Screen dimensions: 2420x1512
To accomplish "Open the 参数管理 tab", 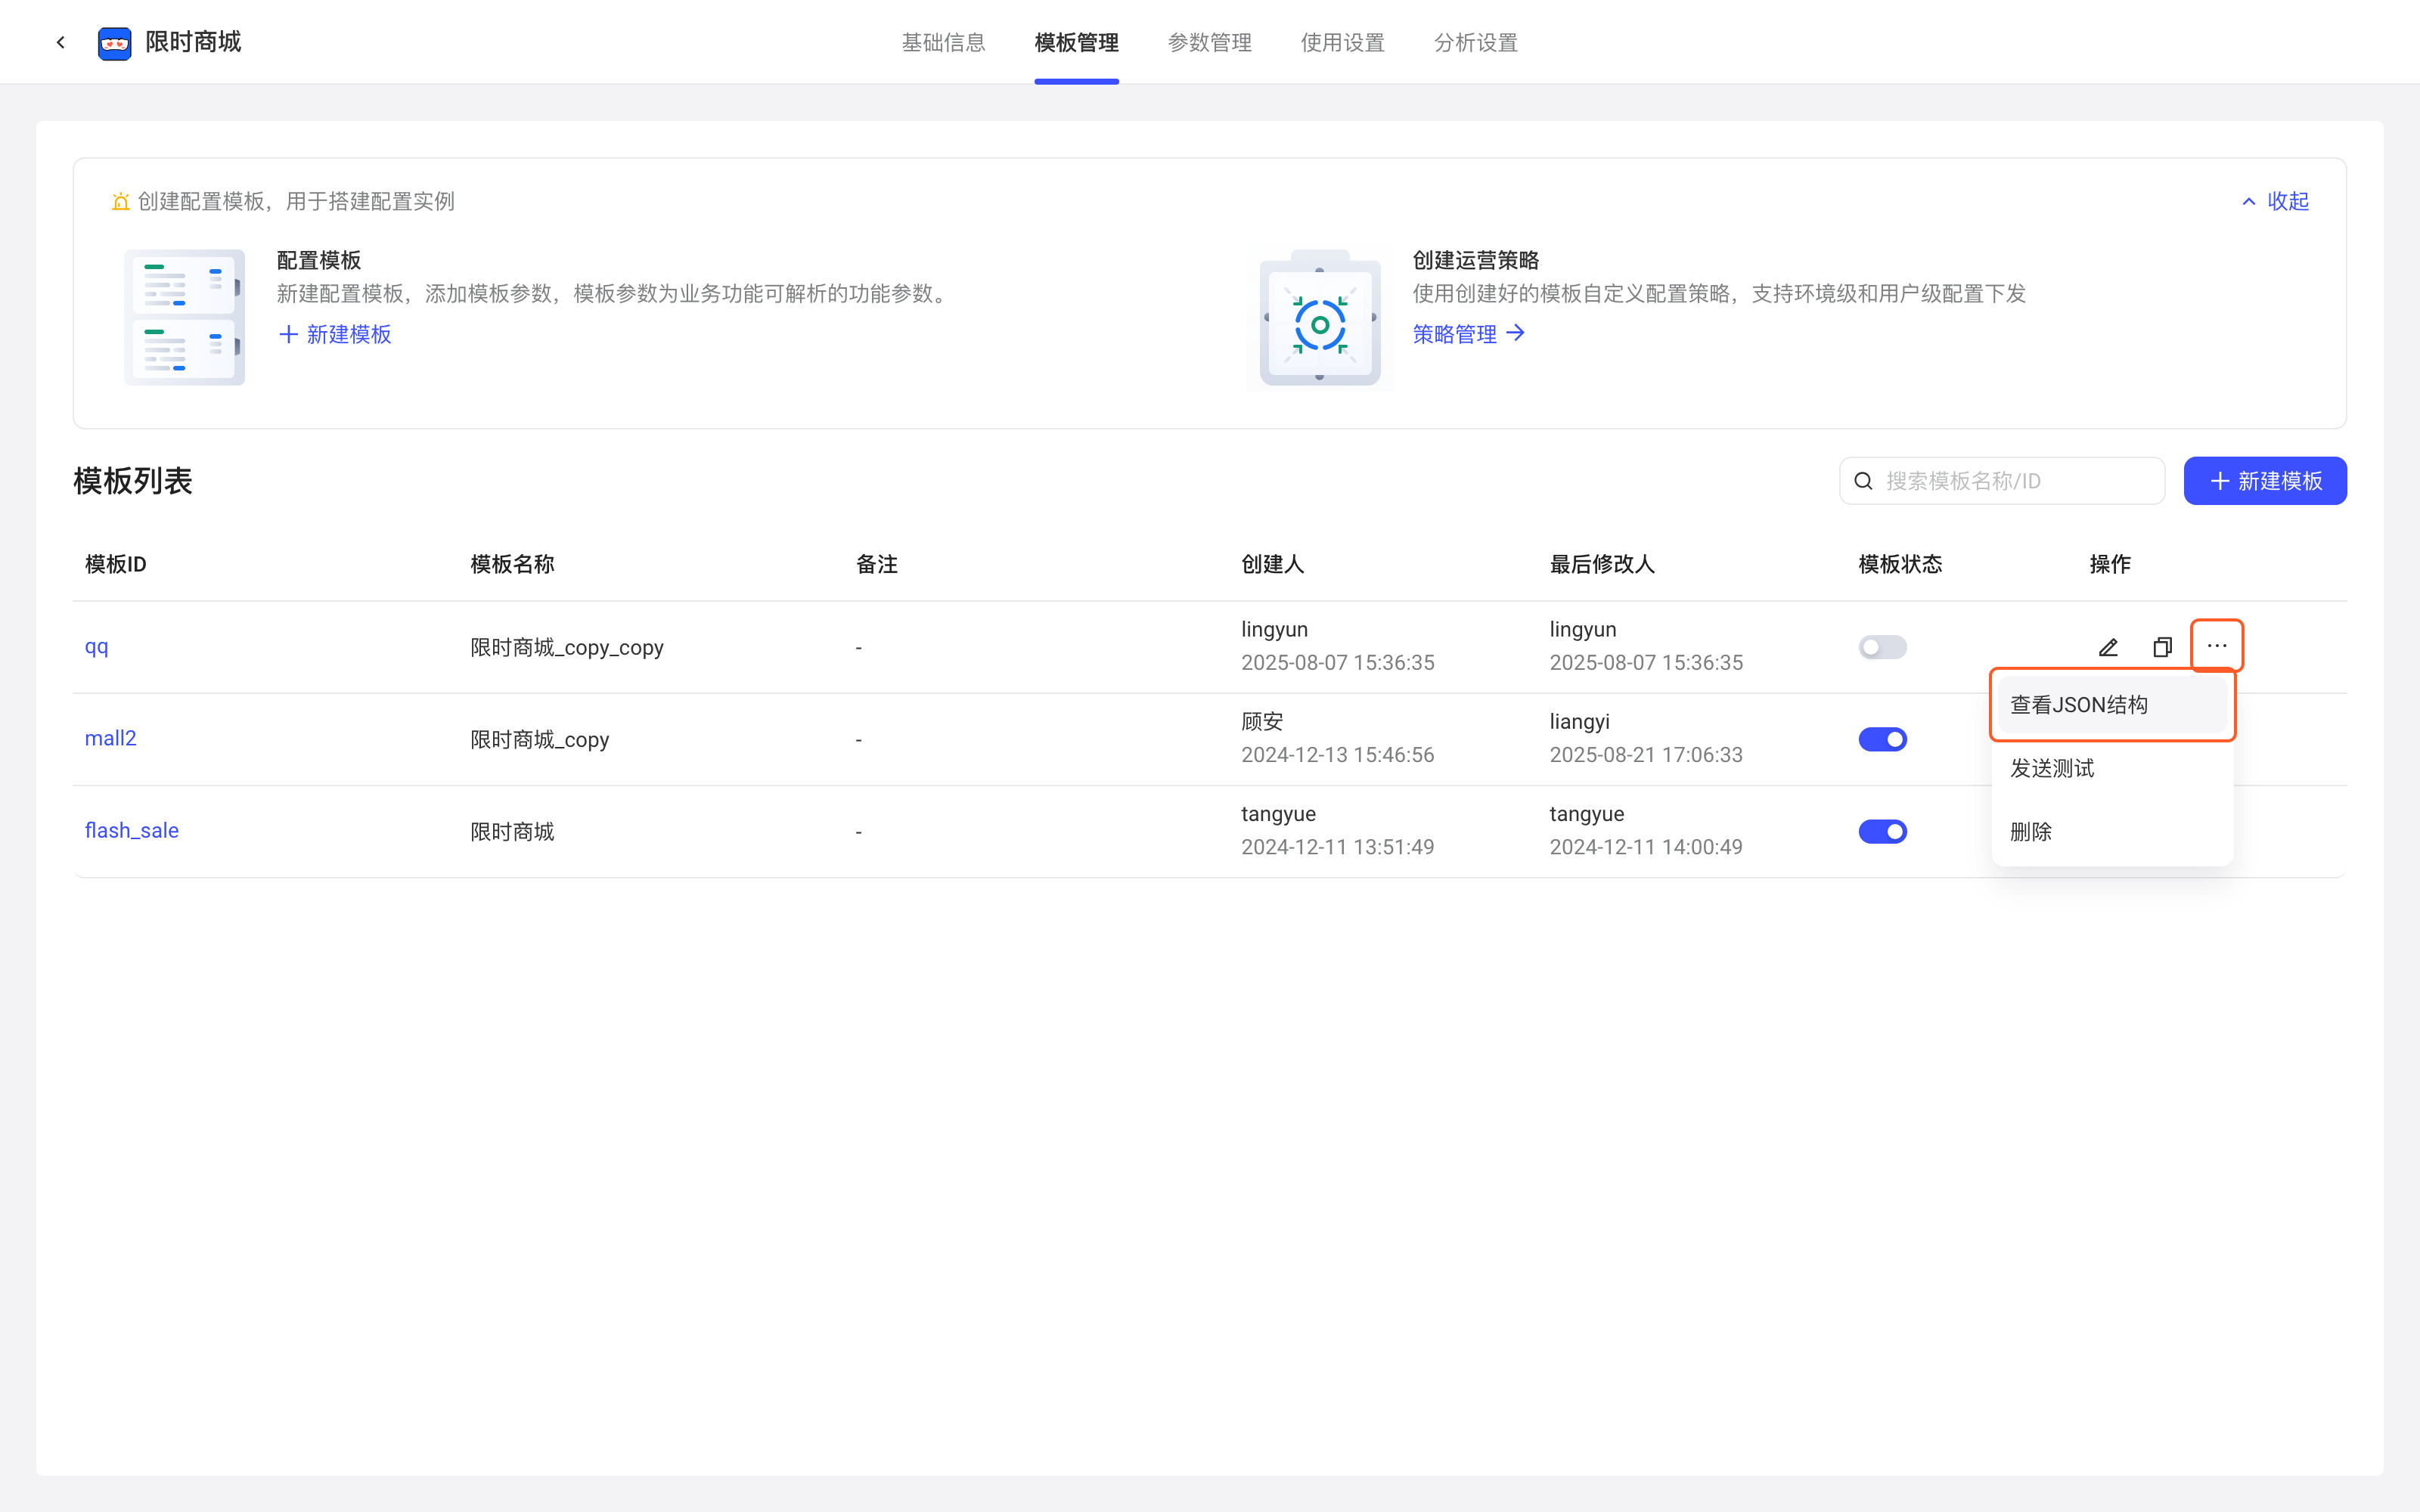I will [1209, 43].
